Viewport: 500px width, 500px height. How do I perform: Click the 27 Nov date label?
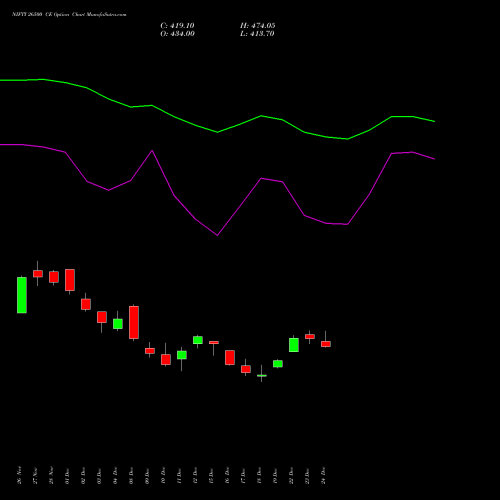[x=35, y=475]
